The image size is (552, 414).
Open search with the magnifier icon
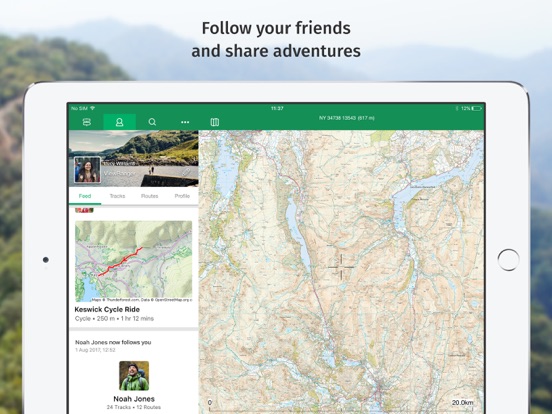tap(152, 122)
